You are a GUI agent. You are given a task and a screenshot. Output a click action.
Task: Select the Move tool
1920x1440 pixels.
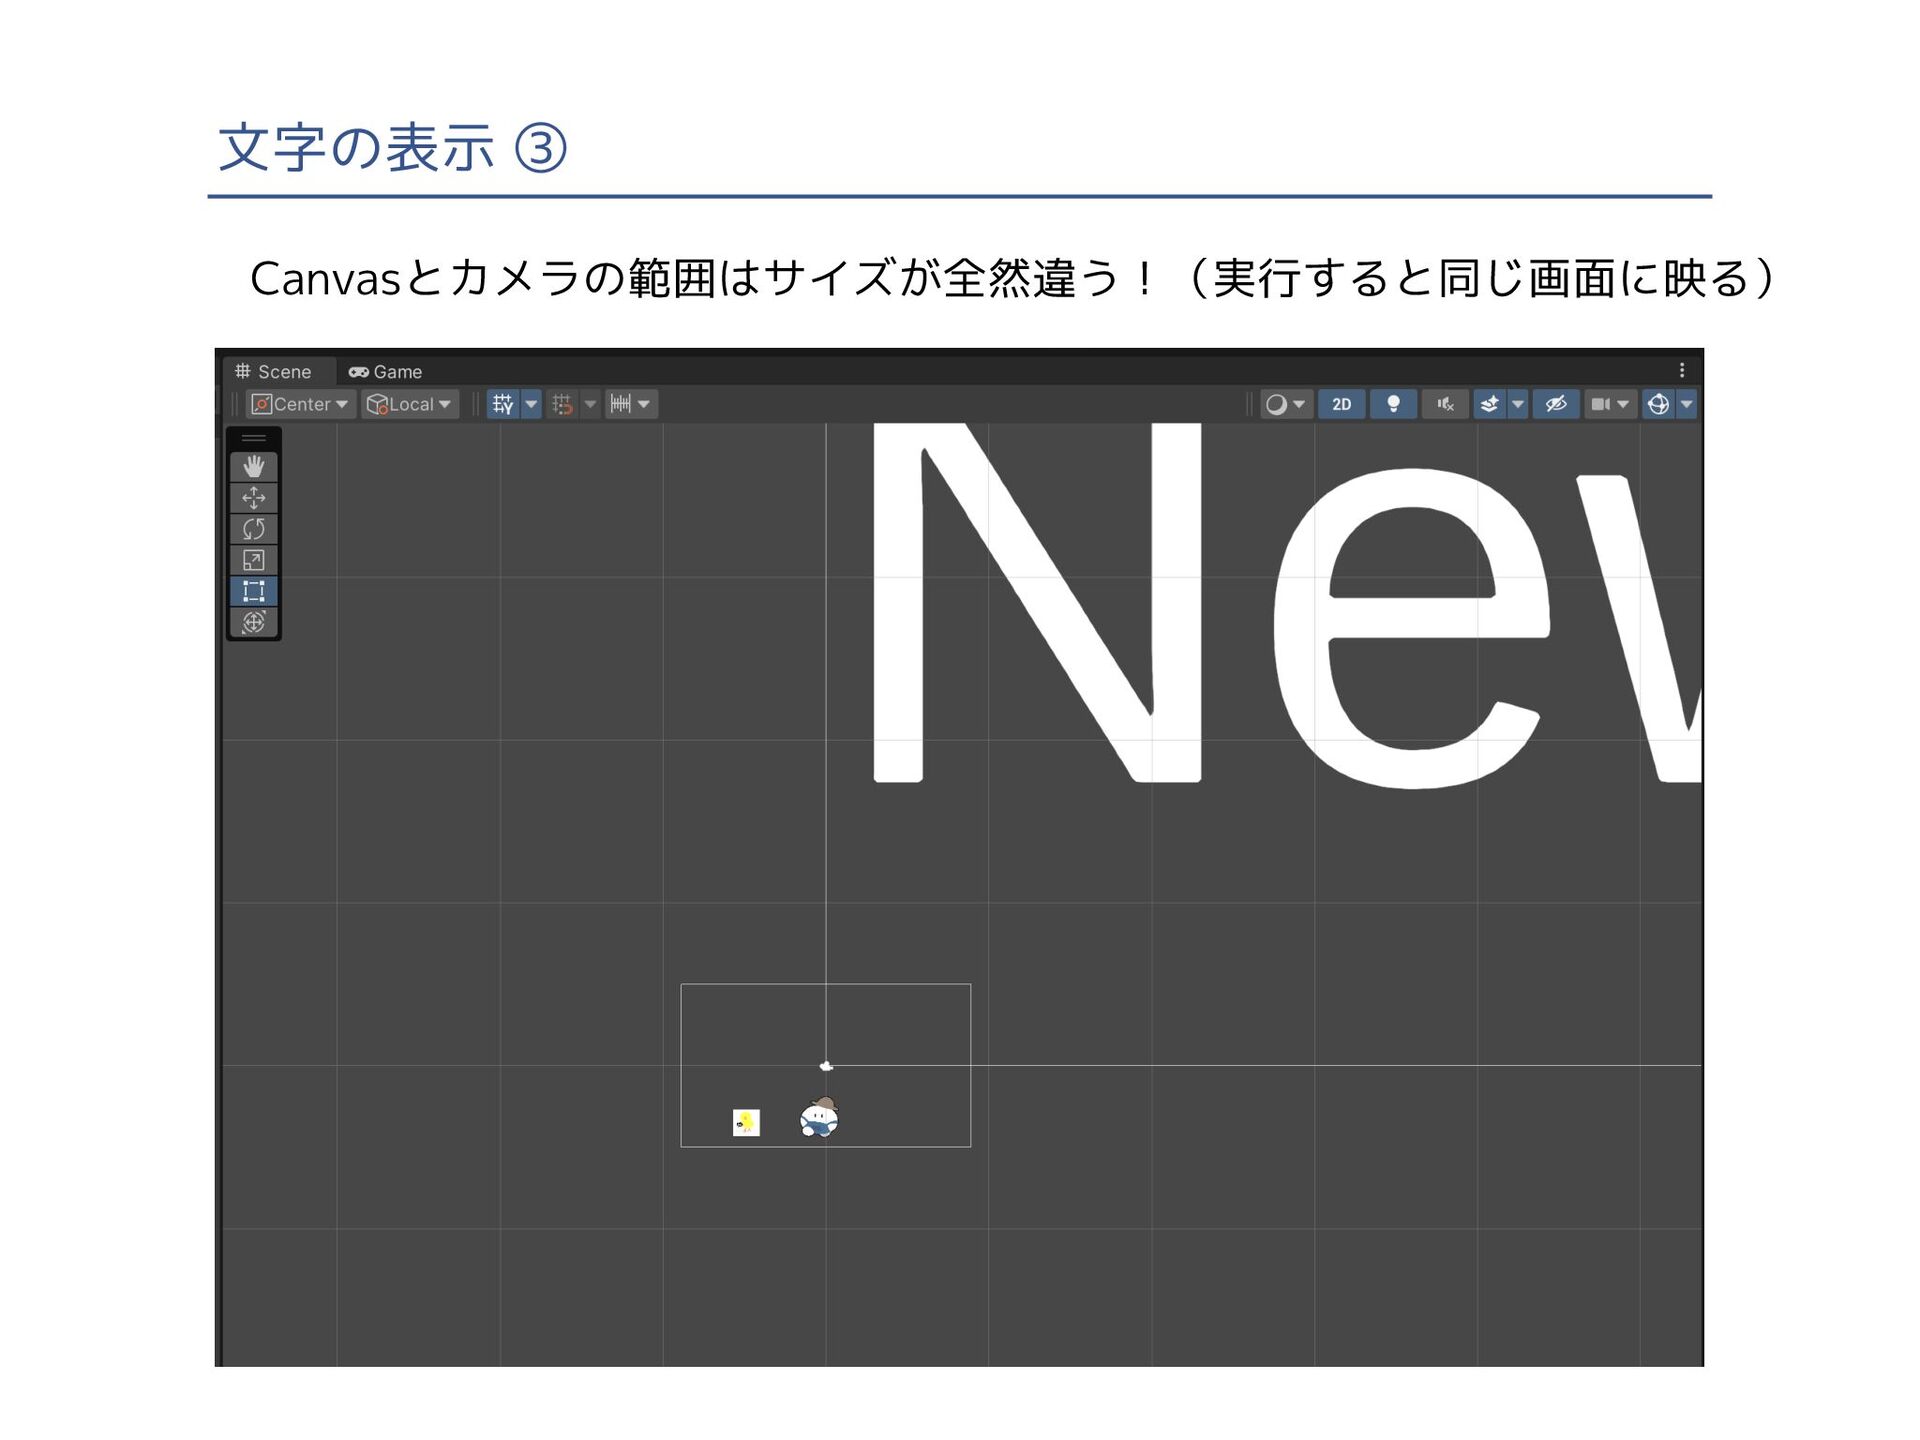click(253, 498)
